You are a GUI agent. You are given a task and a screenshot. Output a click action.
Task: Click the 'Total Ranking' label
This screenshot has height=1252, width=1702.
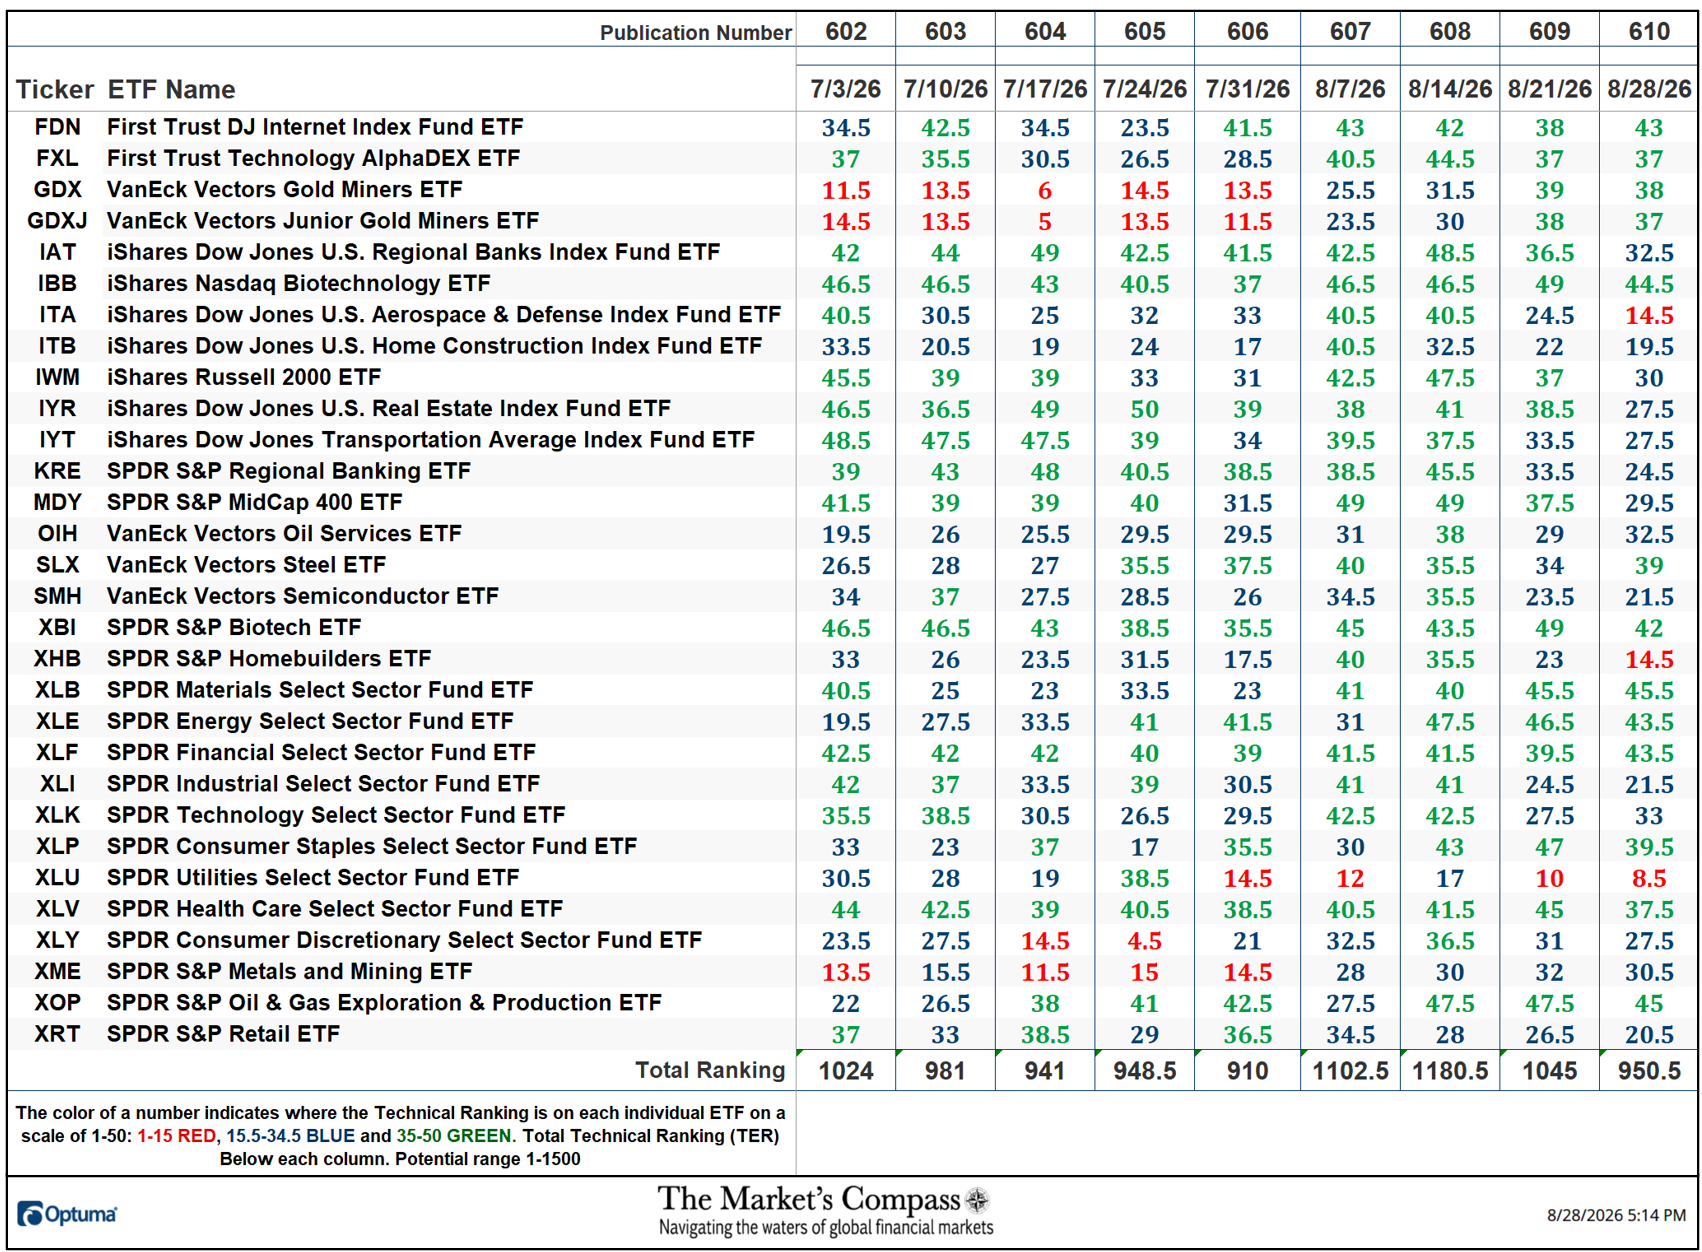710,1070
